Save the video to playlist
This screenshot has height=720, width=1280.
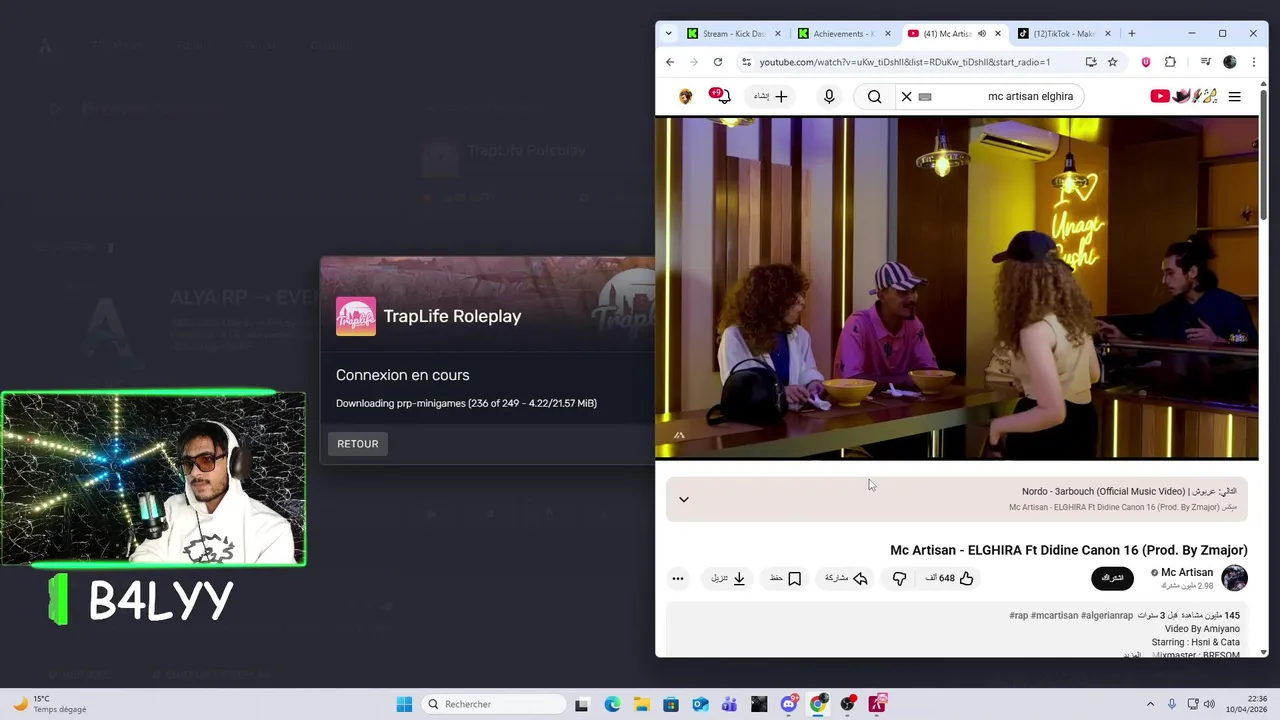tap(786, 578)
